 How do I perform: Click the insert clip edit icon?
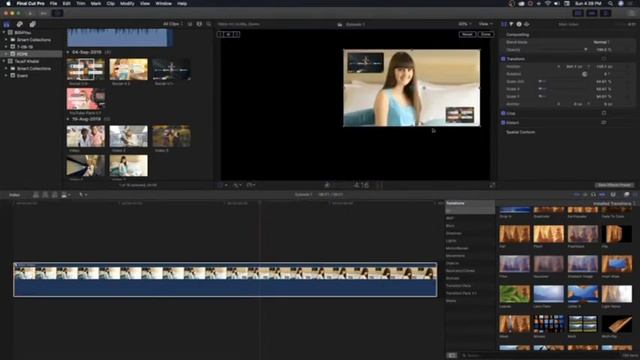(x=45, y=195)
